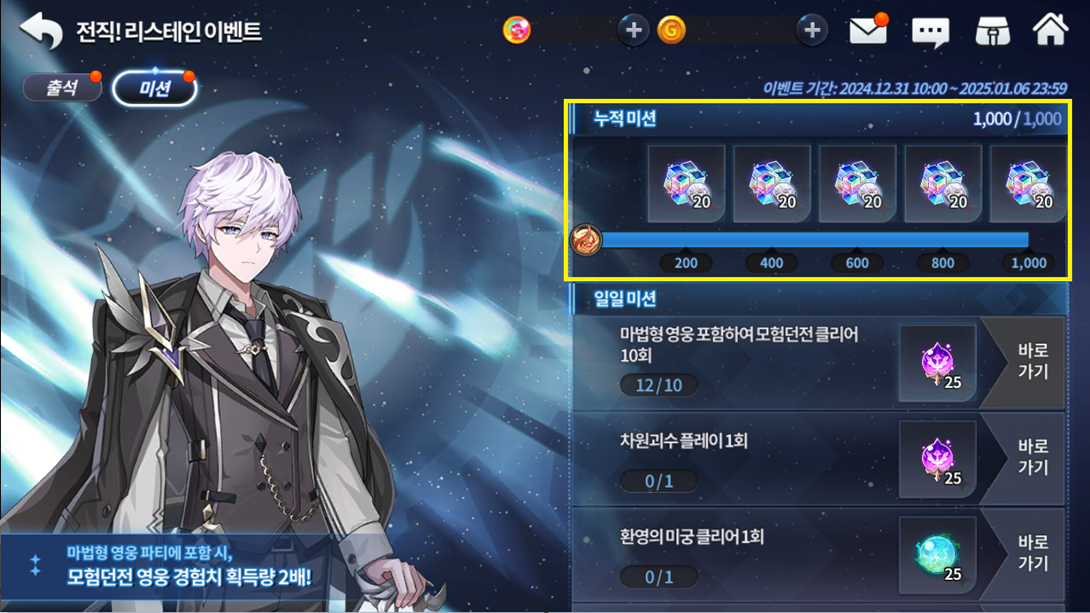The height and width of the screenshot is (613, 1090).
Task: Open the chat speech bubble icon
Action: [x=930, y=32]
